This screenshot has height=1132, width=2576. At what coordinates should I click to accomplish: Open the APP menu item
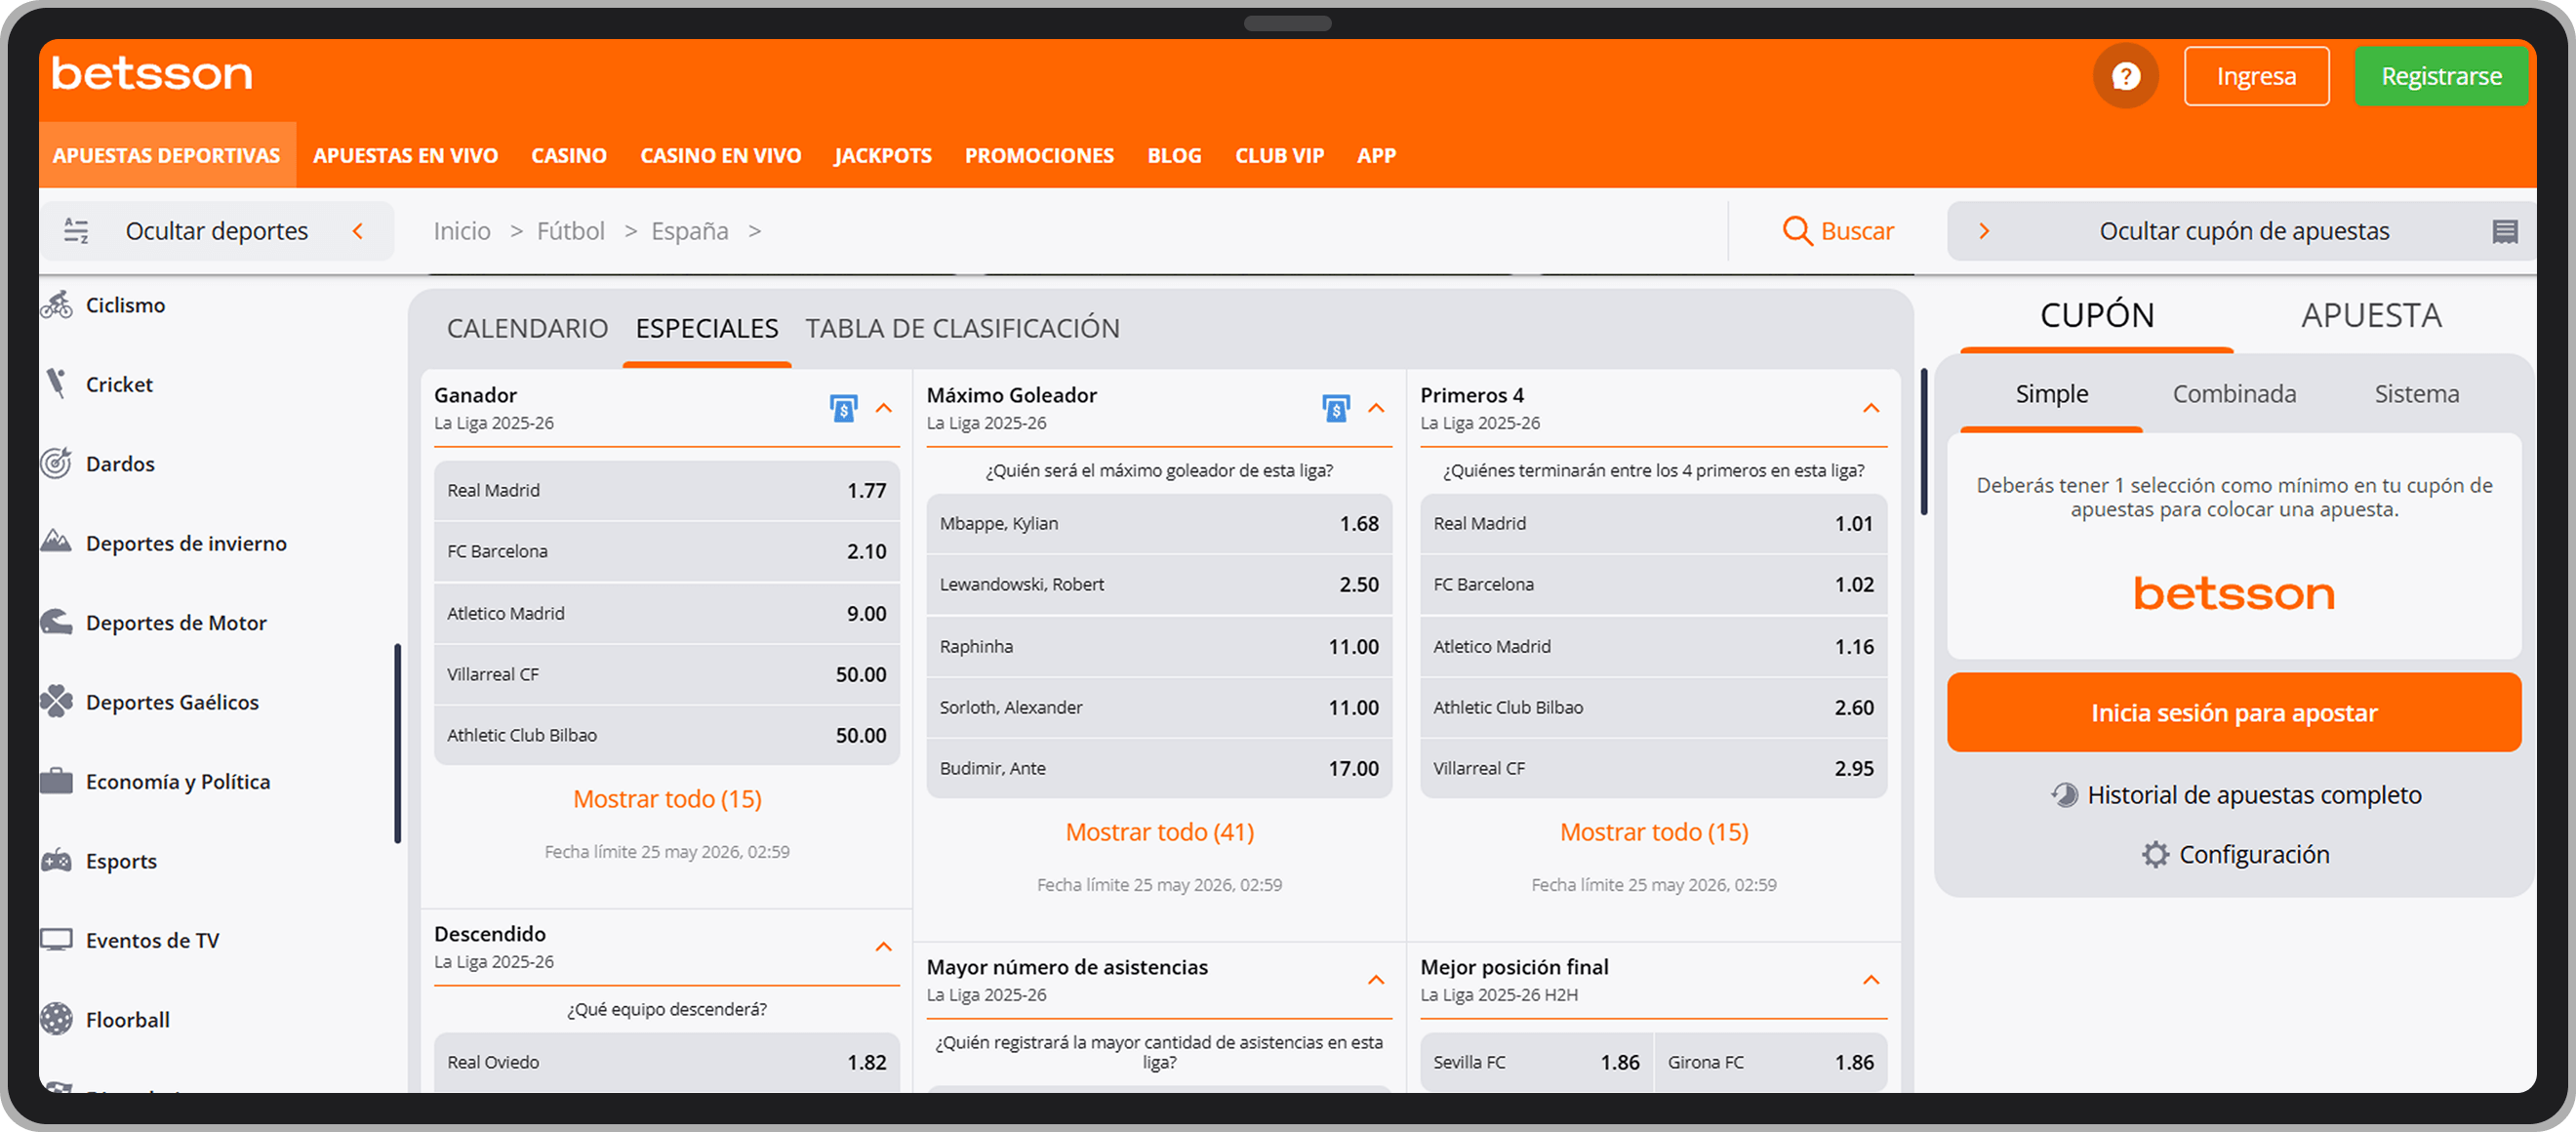pyautogui.click(x=1376, y=155)
